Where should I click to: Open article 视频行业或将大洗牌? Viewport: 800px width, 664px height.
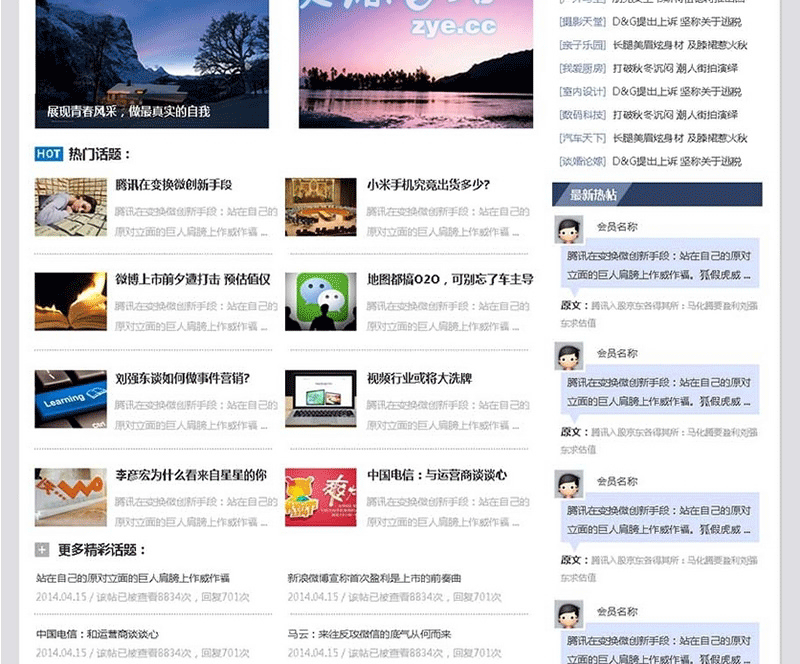(419, 378)
